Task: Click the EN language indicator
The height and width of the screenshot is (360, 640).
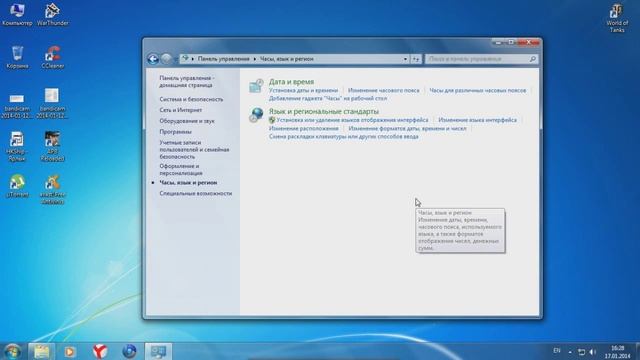Action: click(557, 351)
